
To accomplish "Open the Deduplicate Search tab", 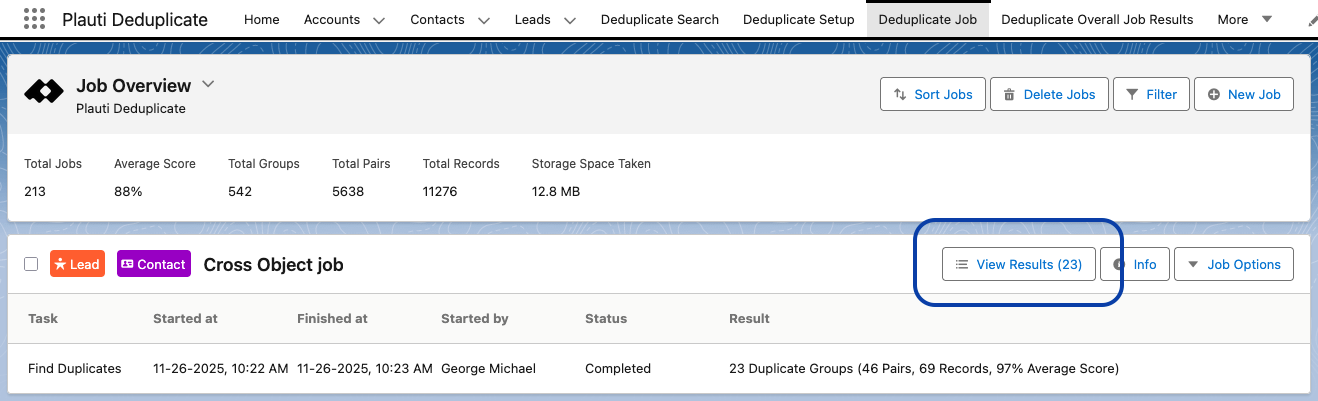I will 660,19.
